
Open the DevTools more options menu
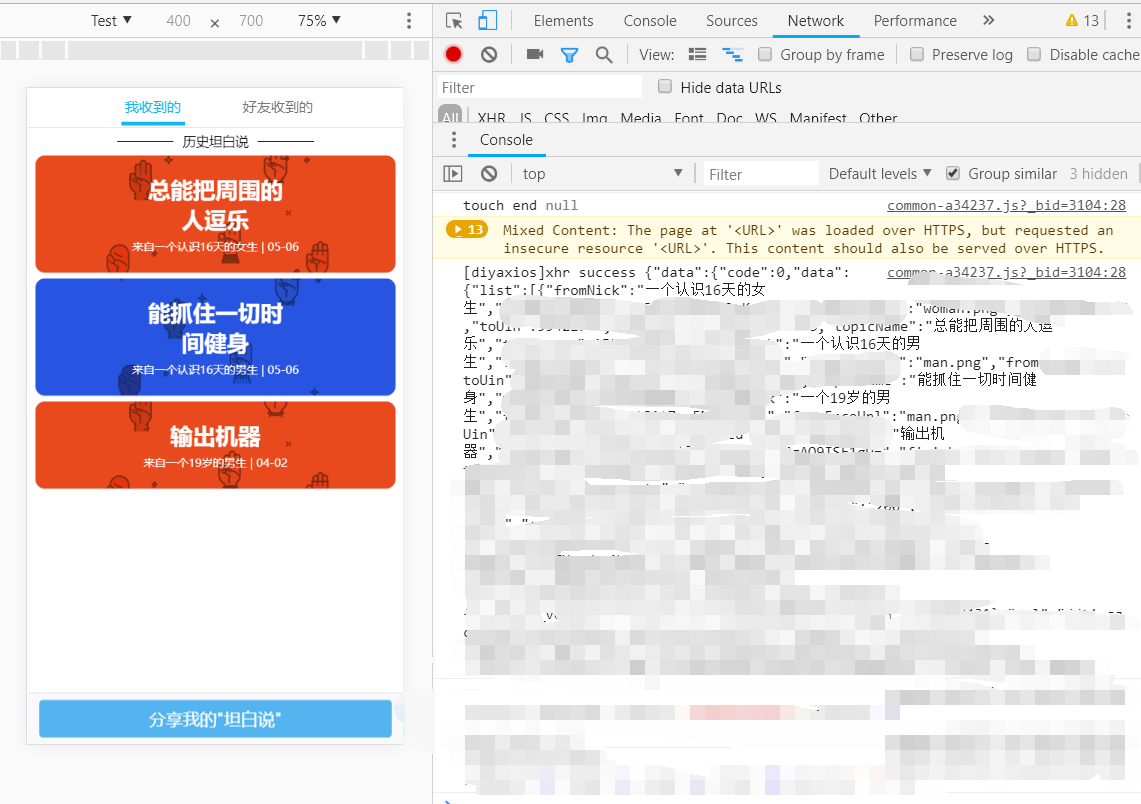point(1129,21)
